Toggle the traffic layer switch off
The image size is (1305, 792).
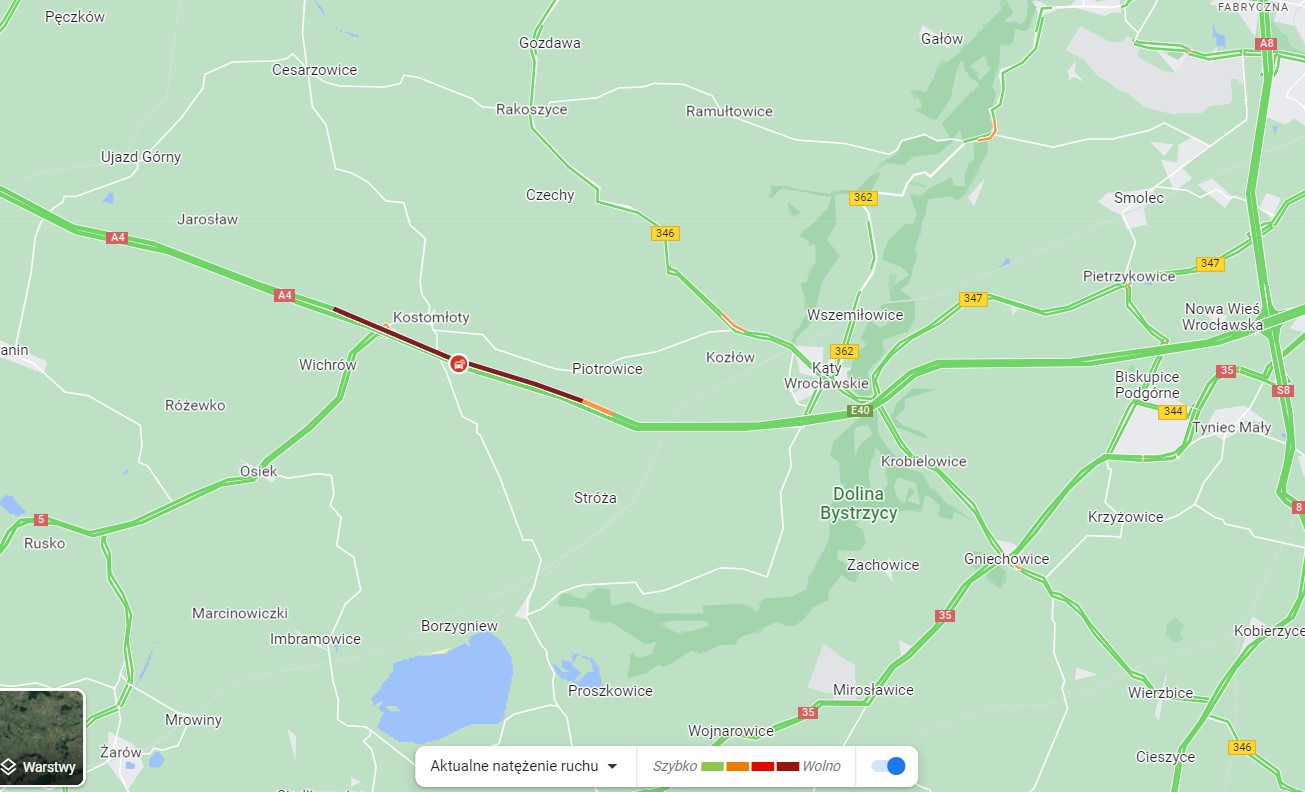coord(888,766)
